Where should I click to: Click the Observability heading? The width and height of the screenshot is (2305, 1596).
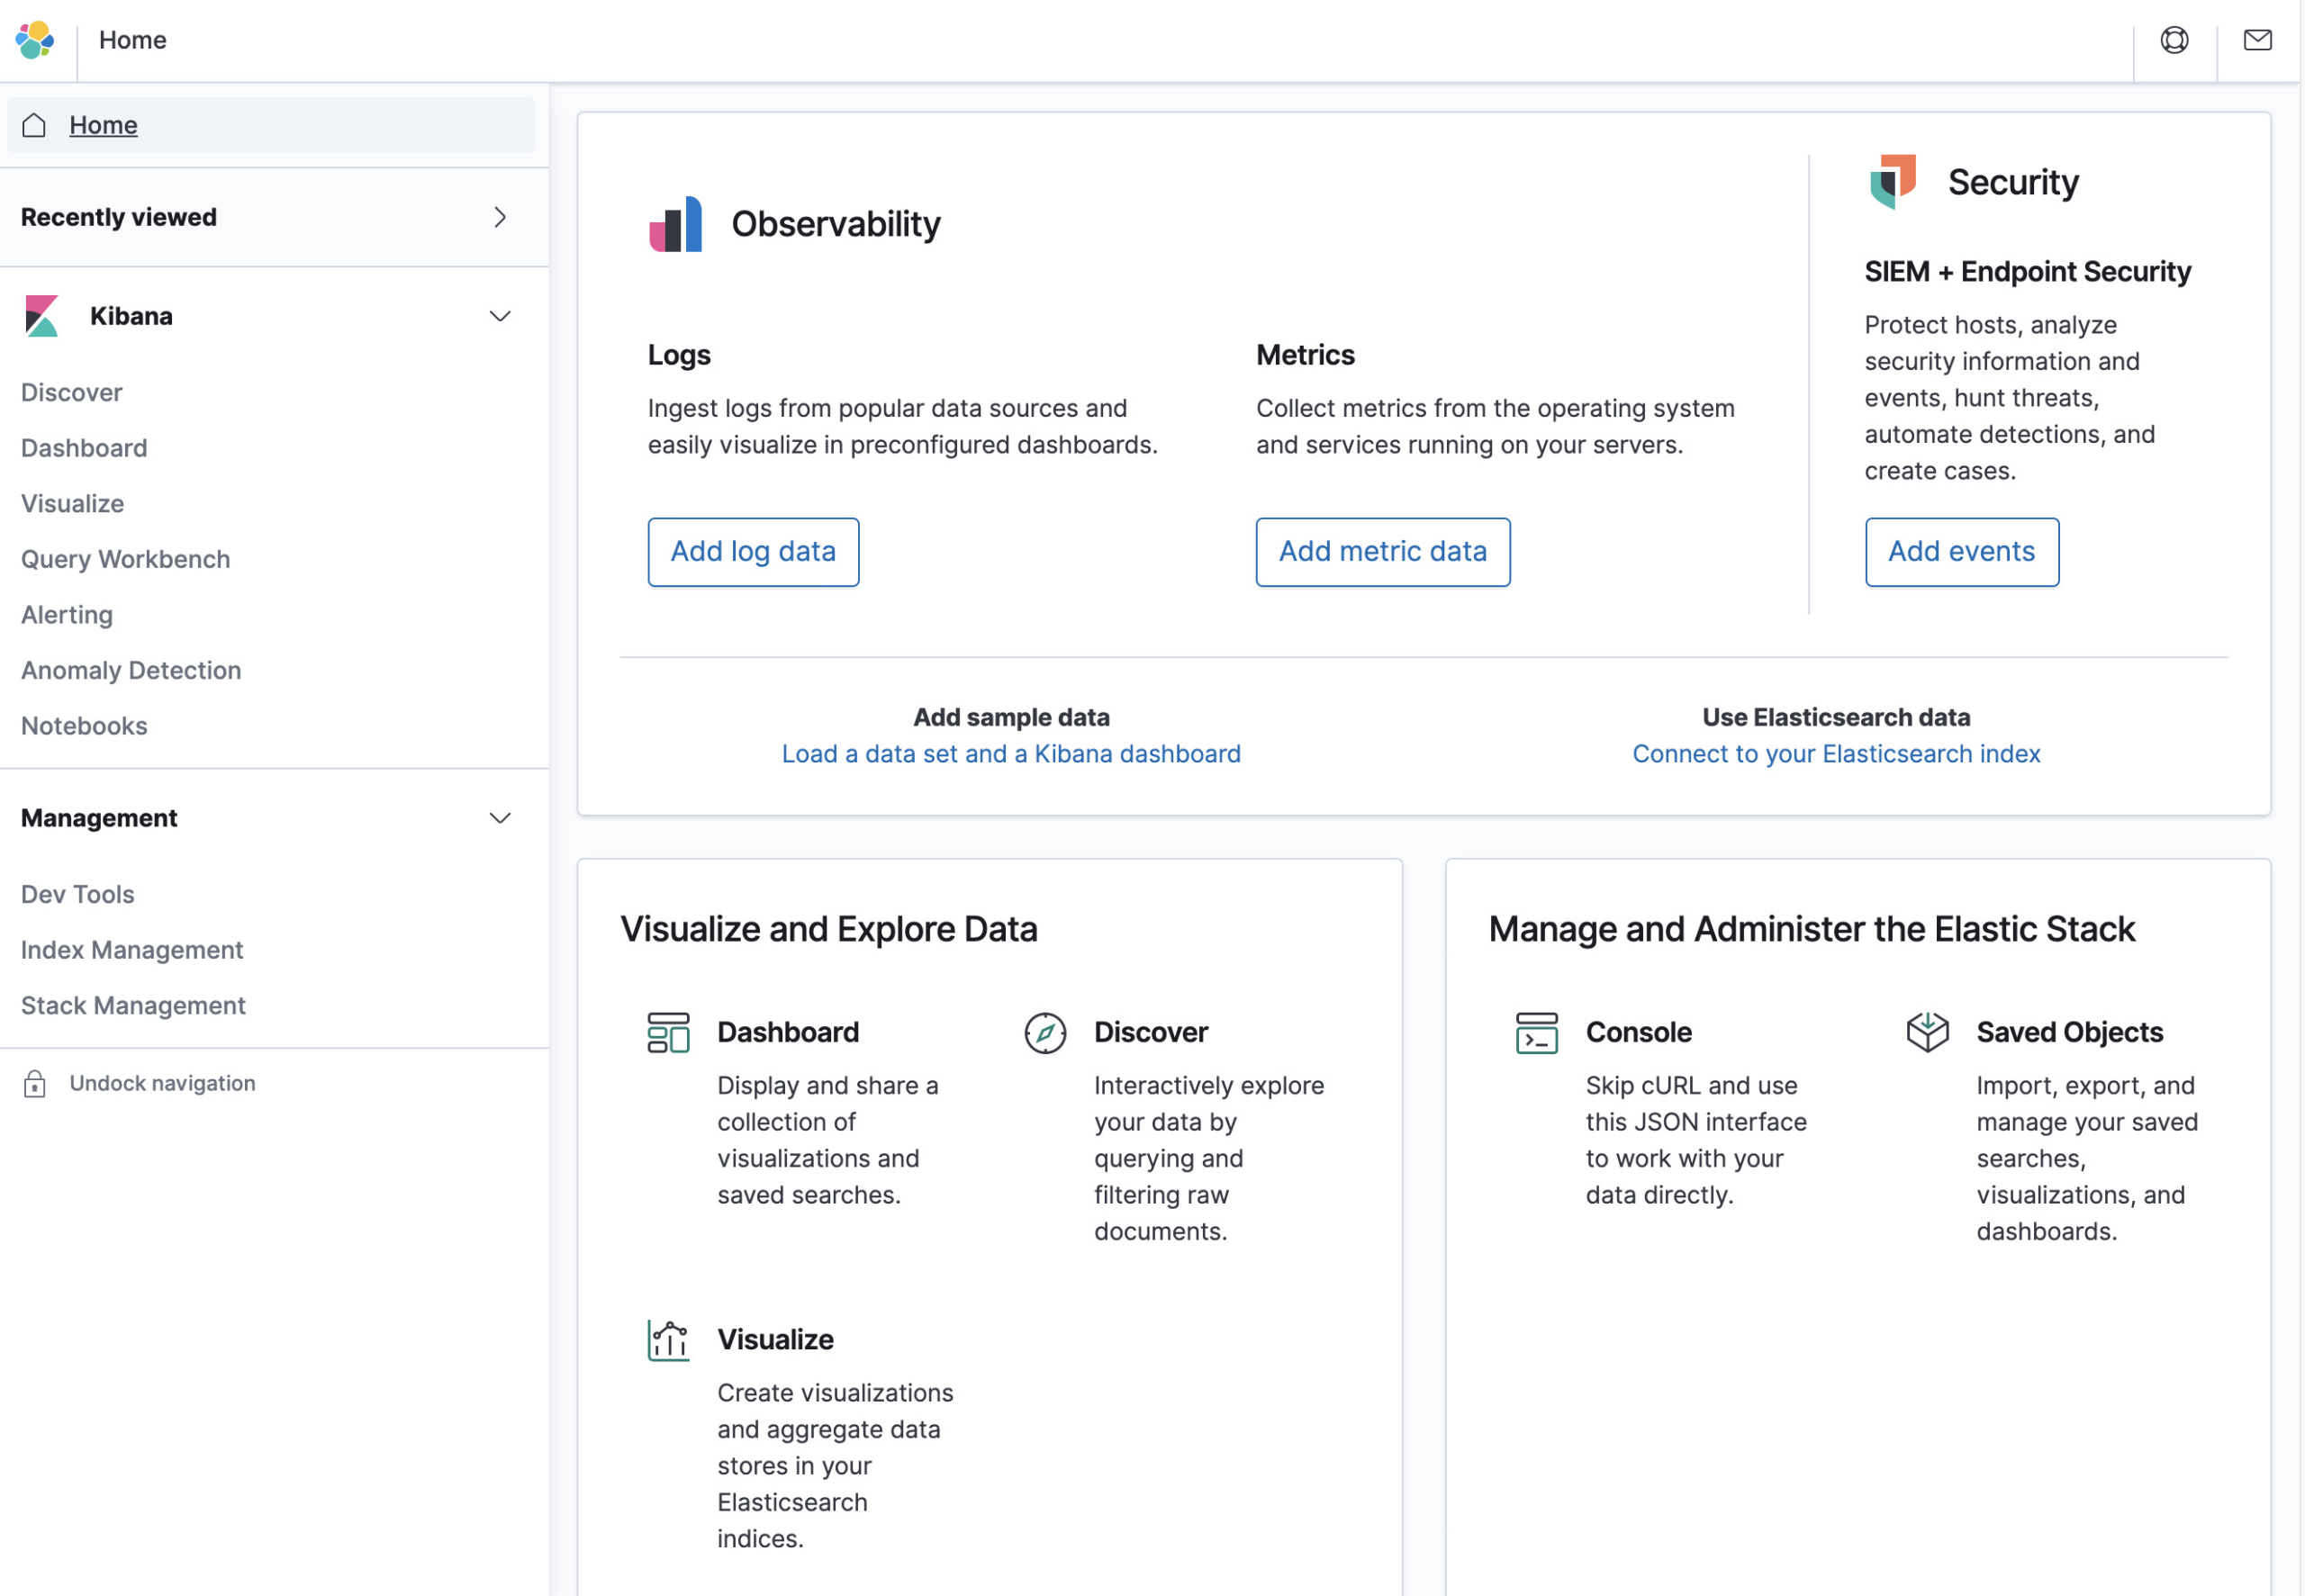pyautogui.click(x=836, y=224)
